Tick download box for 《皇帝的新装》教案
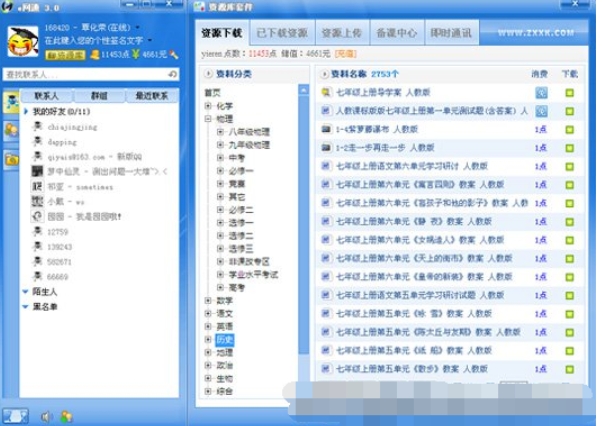The height and width of the screenshot is (426, 603). [x=570, y=277]
